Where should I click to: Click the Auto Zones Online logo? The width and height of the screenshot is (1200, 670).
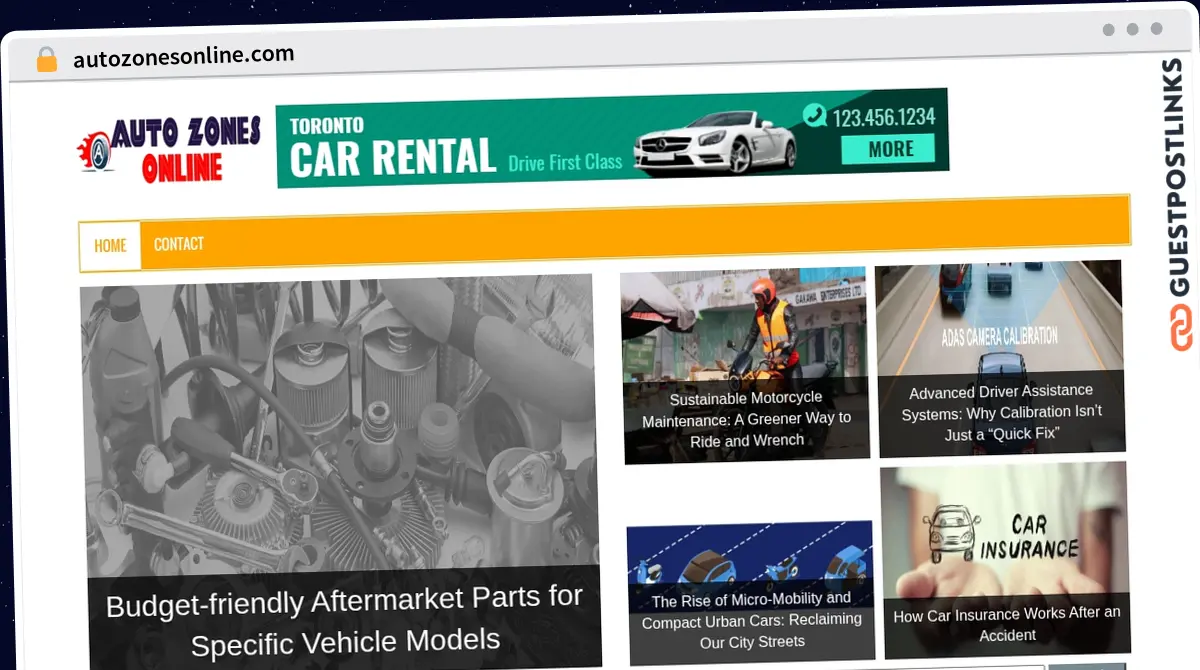coord(169,149)
